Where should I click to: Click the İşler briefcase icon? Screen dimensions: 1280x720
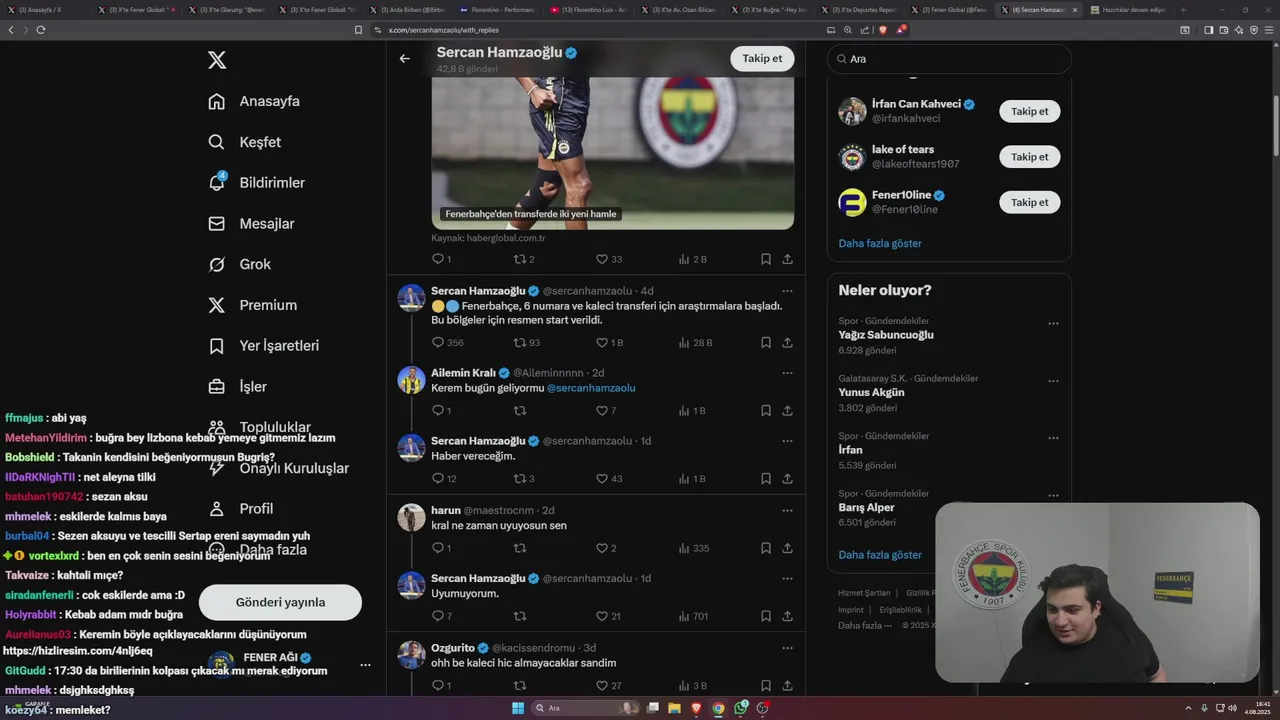click(x=216, y=386)
